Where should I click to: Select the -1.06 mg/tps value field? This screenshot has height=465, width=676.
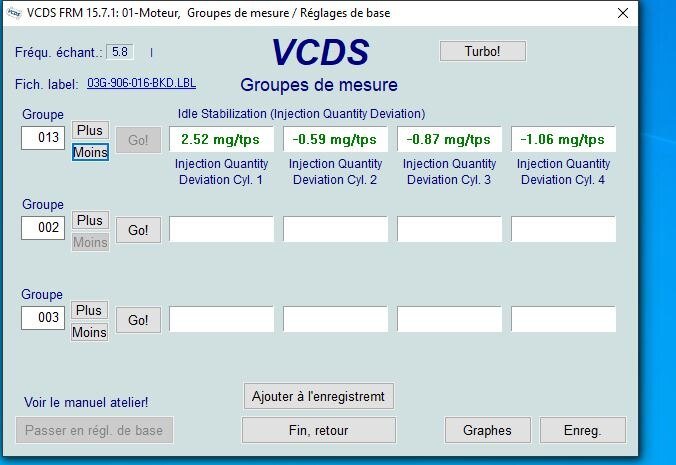[563, 139]
